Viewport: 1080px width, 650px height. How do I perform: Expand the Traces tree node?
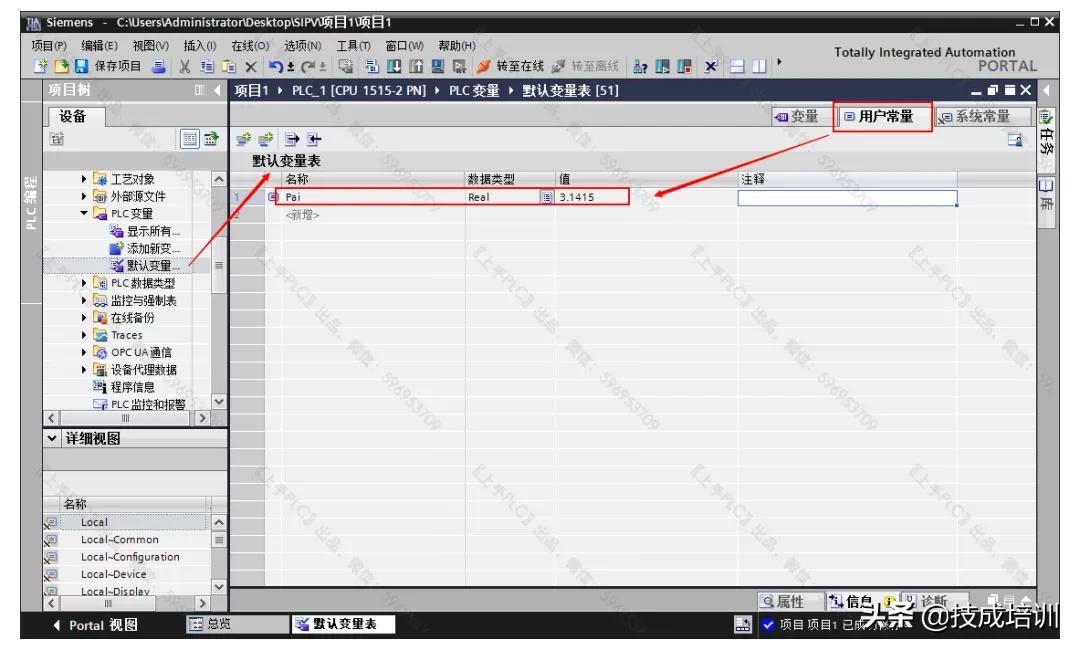[x=84, y=335]
